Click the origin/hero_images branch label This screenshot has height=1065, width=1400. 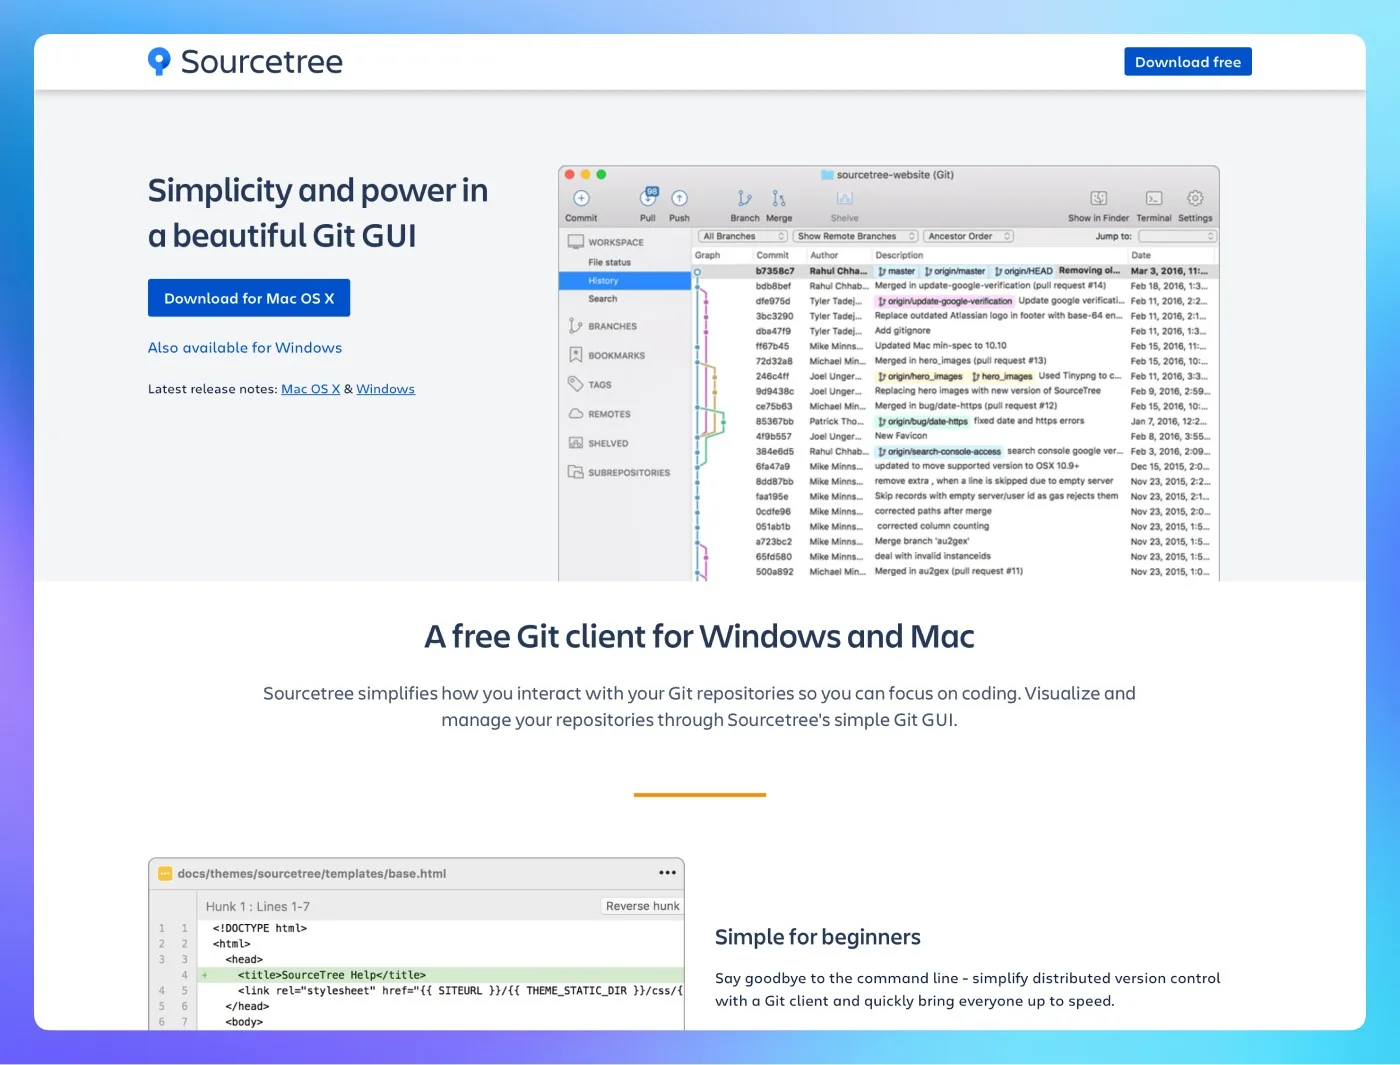point(920,376)
